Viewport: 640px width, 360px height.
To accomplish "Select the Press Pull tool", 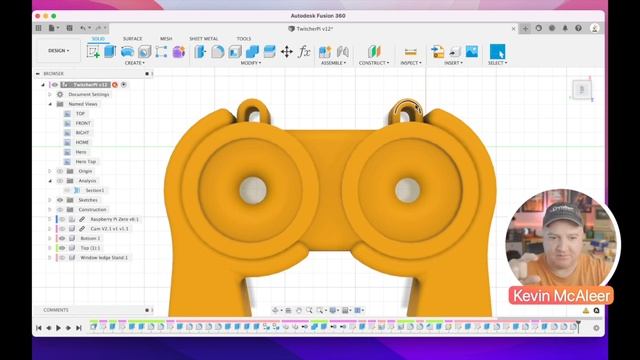I will click(200, 51).
